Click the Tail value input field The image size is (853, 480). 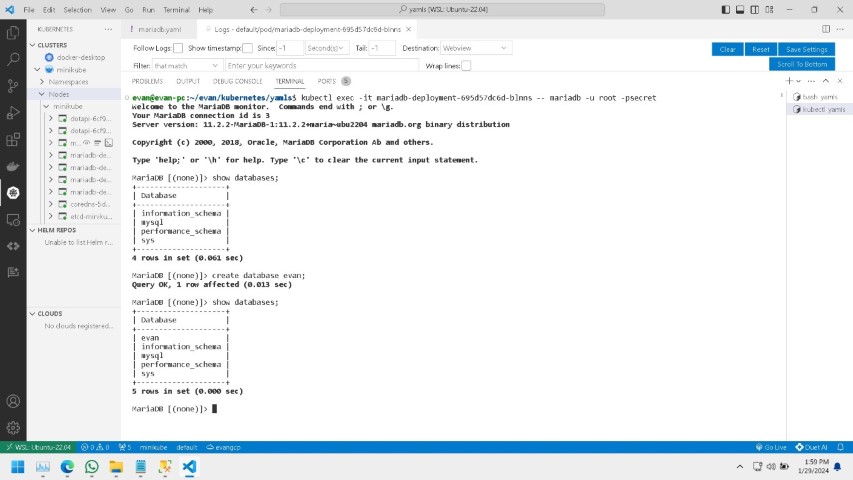coord(382,48)
